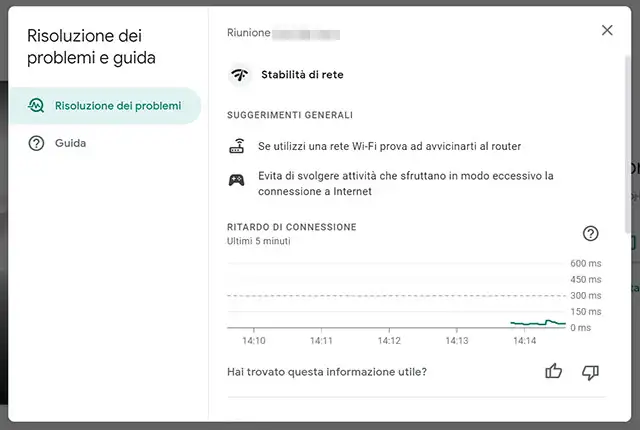Image resolution: width=640 pixels, height=430 pixels.
Task: Click the thumbs up feedback icon
Action: click(554, 372)
